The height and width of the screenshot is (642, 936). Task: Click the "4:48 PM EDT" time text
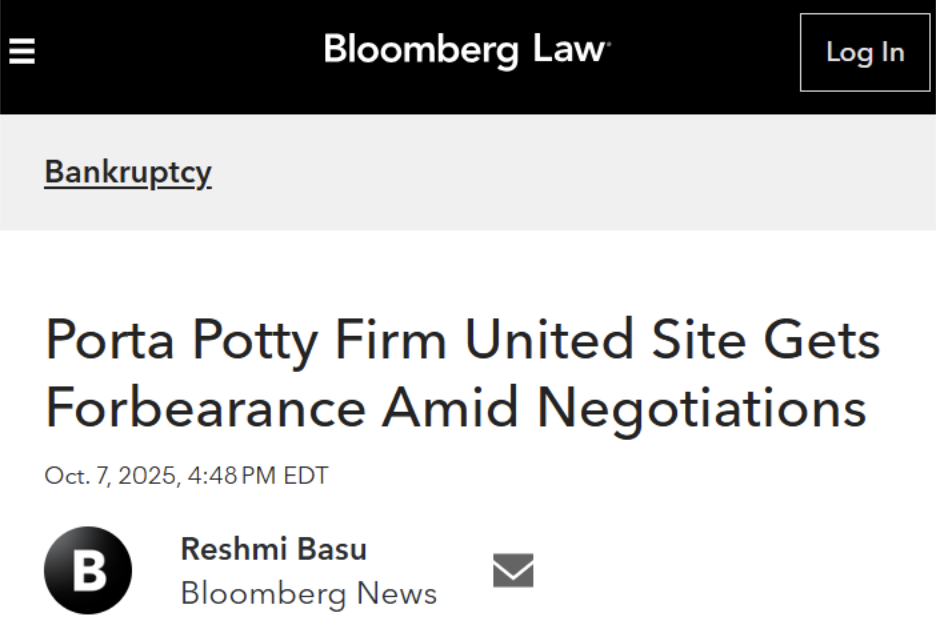(x=257, y=476)
